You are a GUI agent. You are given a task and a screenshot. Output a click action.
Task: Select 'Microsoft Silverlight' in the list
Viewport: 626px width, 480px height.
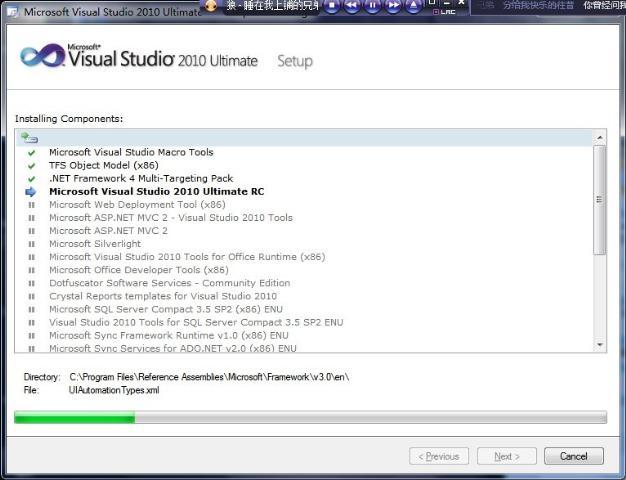click(x=95, y=244)
